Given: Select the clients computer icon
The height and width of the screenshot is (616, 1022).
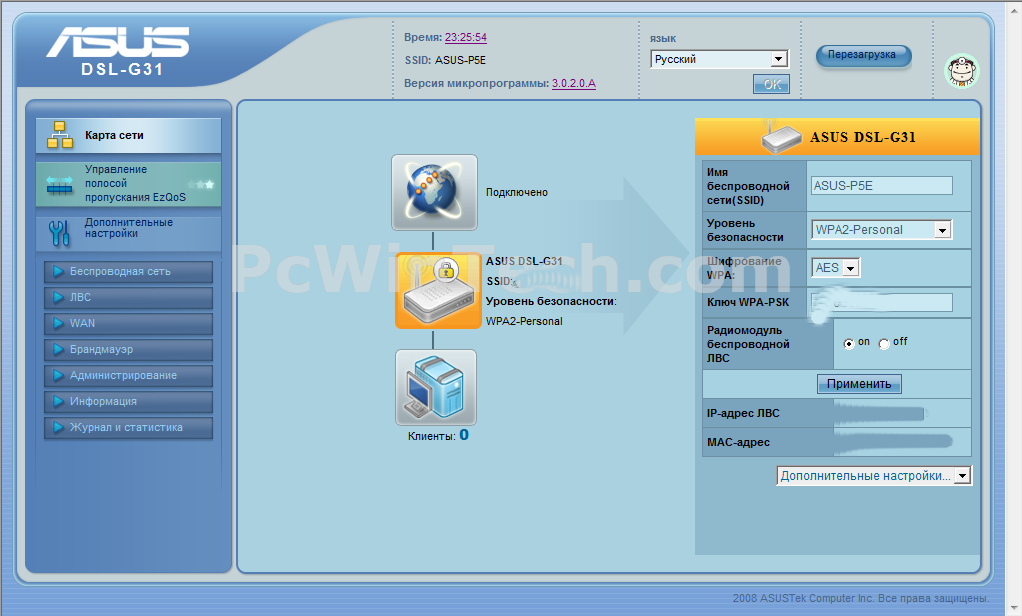Looking at the screenshot, I should click(x=435, y=387).
